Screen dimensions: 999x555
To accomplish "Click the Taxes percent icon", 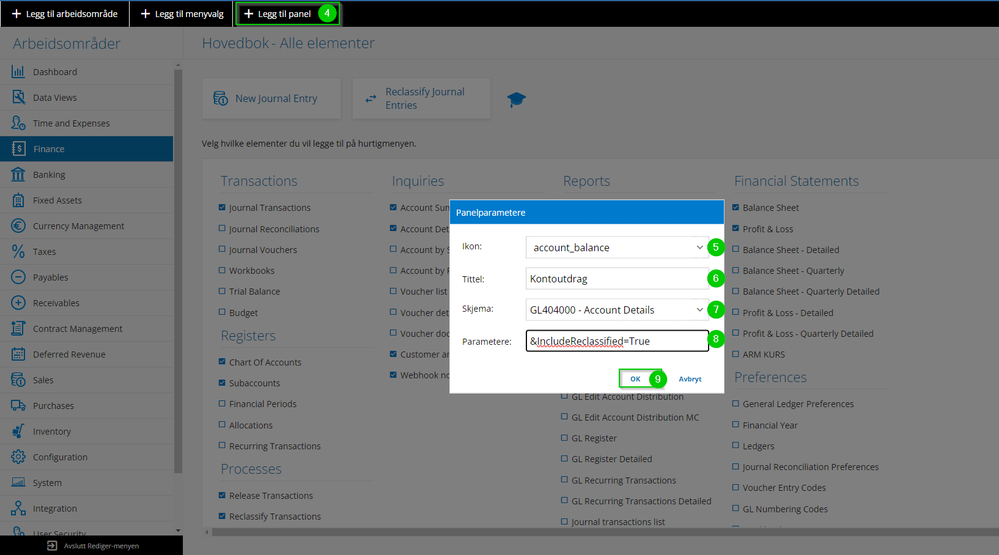I will click(18, 252).
